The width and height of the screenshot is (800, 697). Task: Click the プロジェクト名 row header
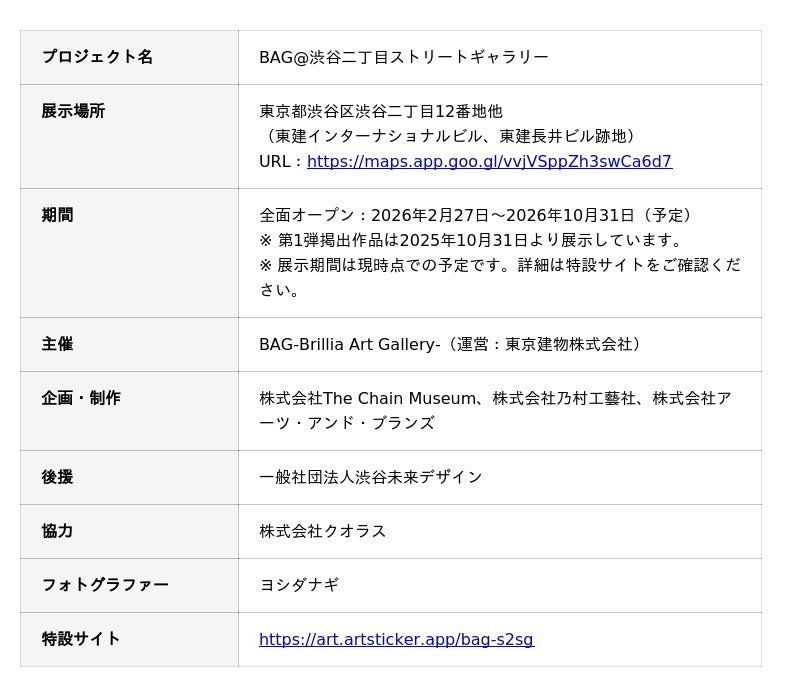(x=97, y=57)
